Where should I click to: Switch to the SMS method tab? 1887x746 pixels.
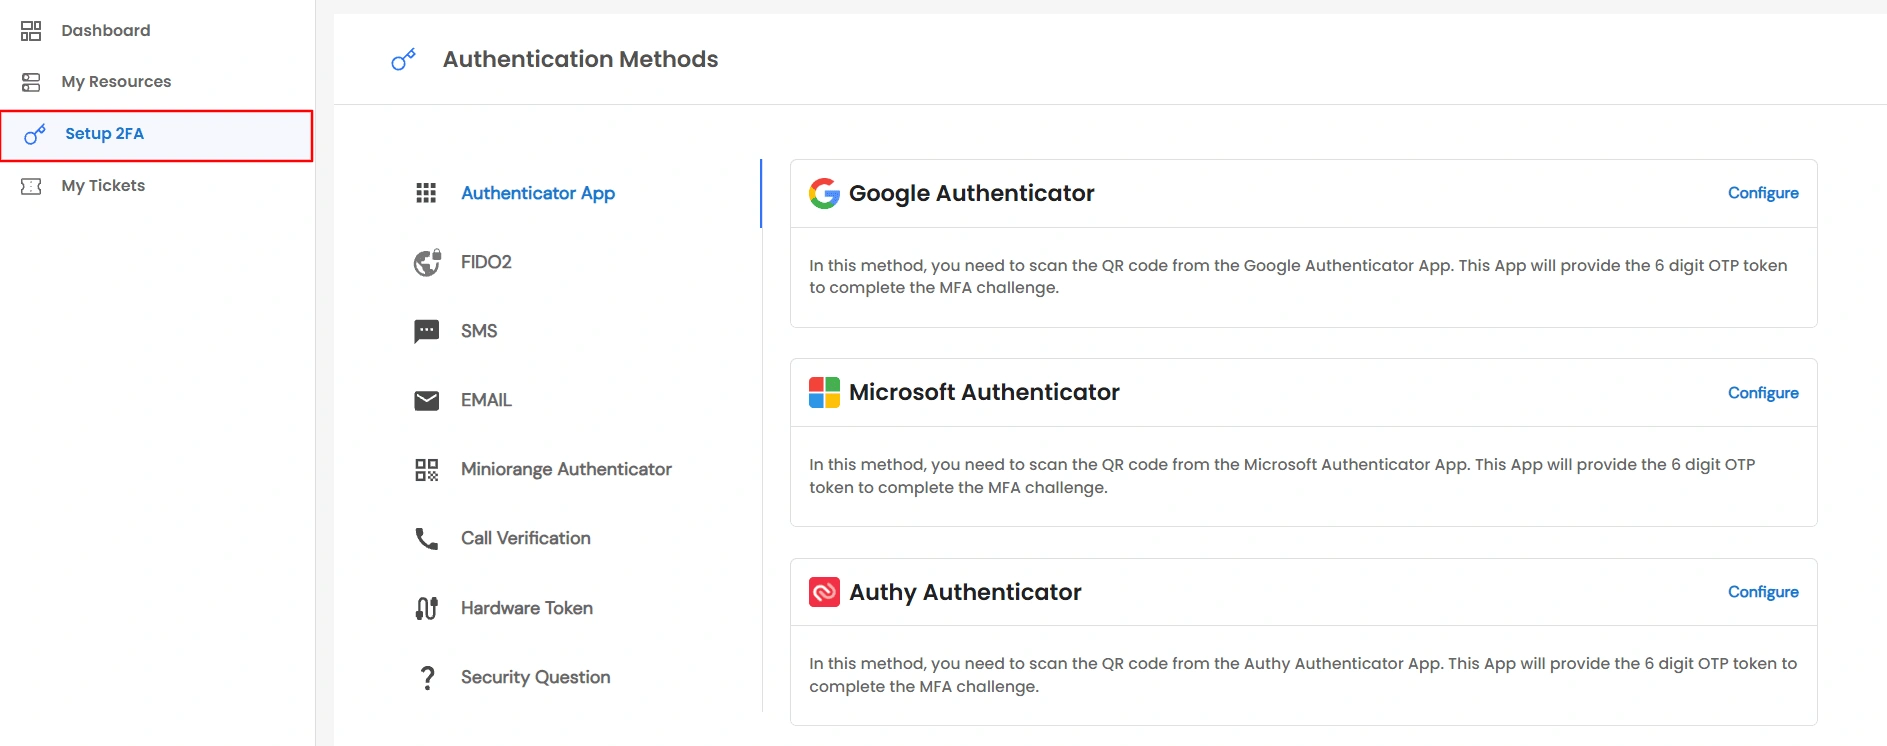[x=479, y=331]
